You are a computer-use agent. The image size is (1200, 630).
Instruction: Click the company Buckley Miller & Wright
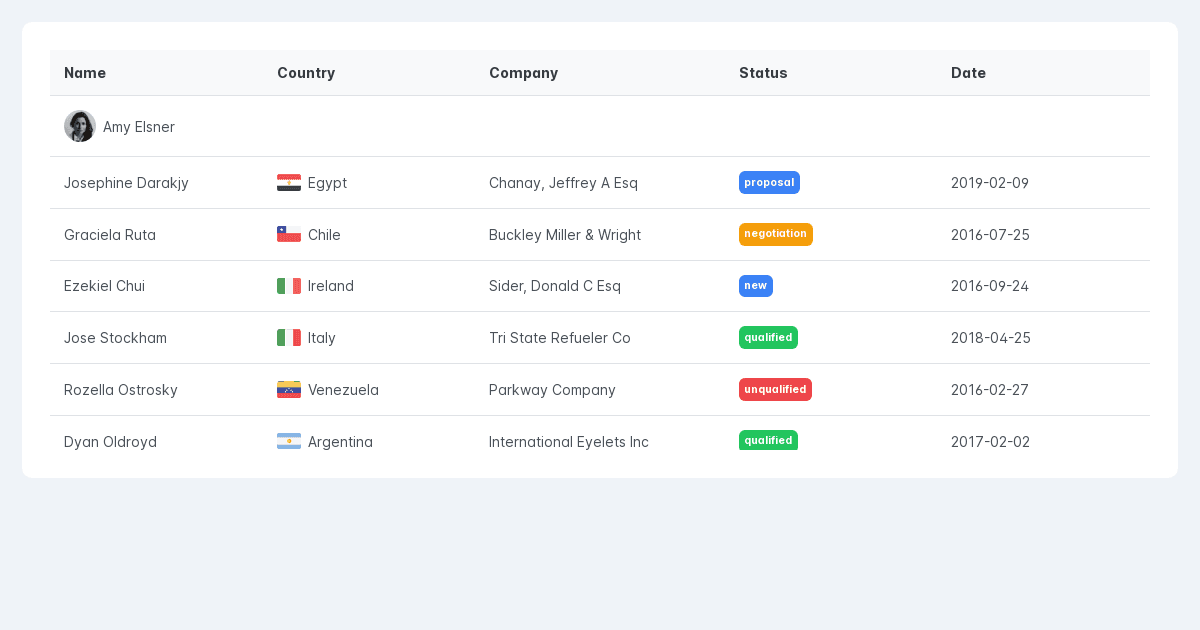click(564, 234)
